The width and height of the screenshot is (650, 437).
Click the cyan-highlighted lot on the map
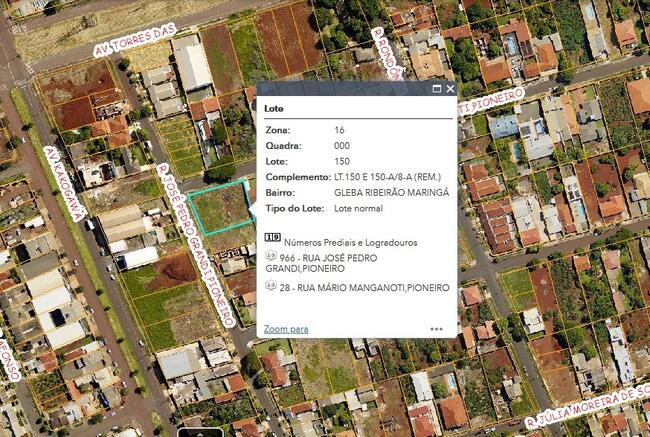click(x=220, y=208)
